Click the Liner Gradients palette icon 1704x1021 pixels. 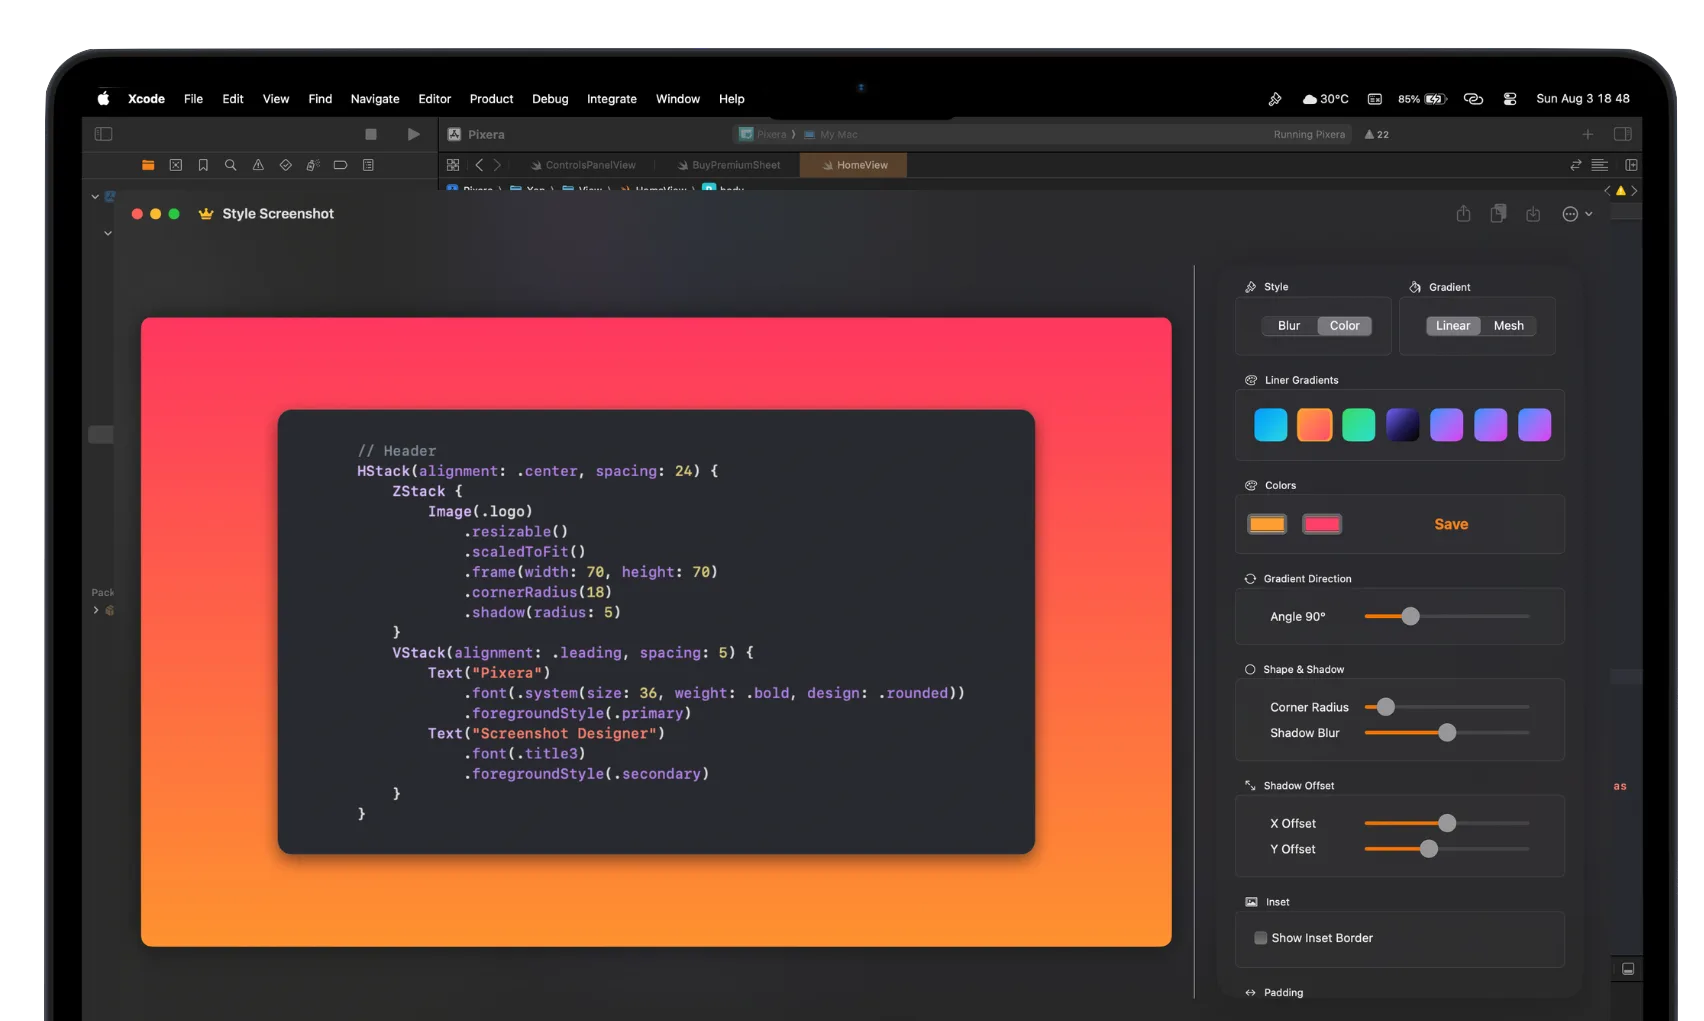pyautogui.click(x=1250, y=380)
